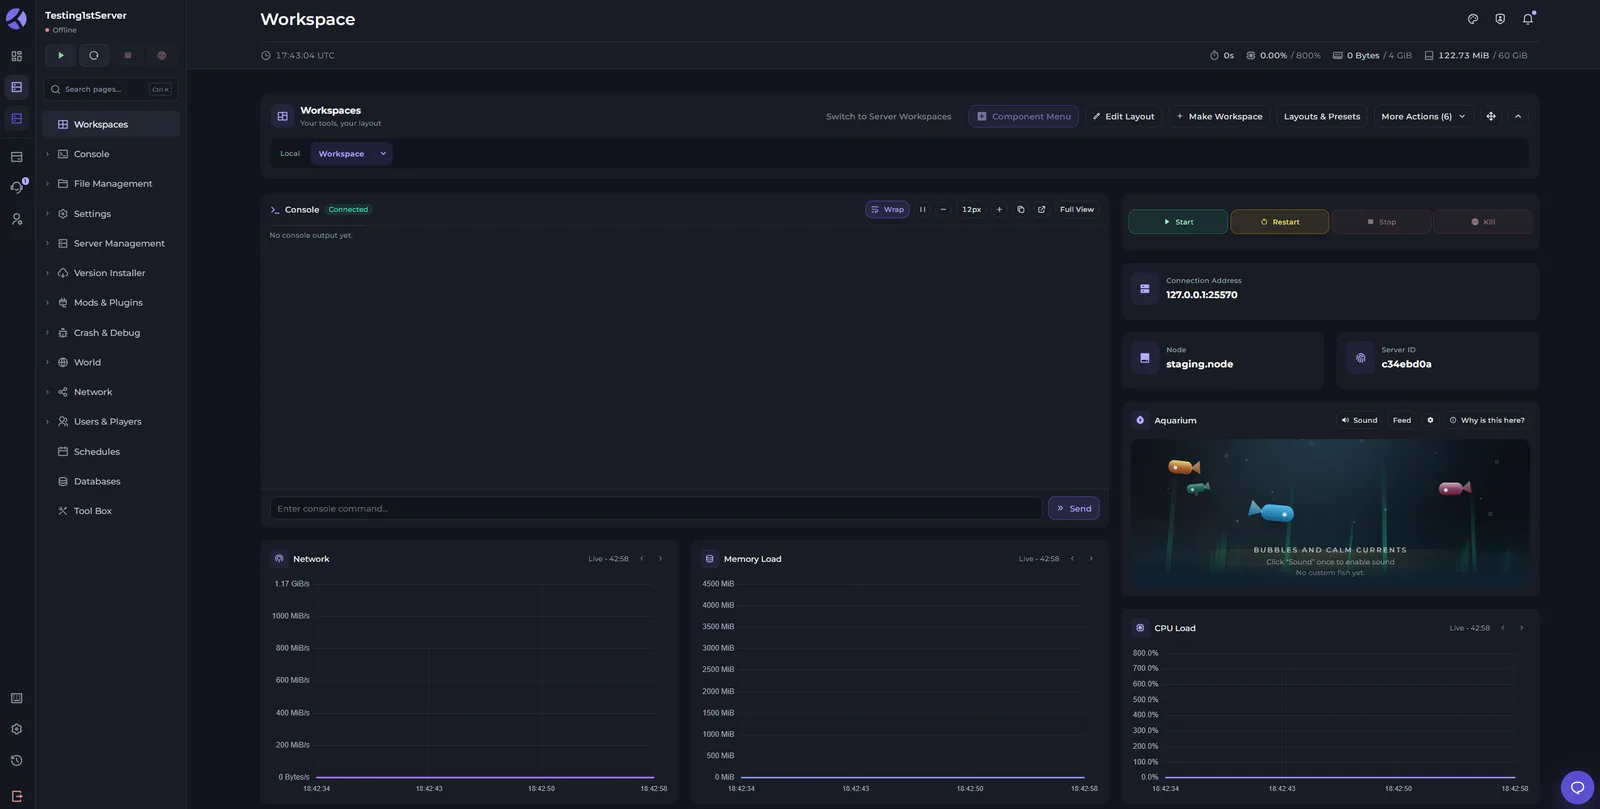Open the billing card icon in left rail
The height and width of the screenshot is (809, 1600).
pyautogui.click(x=17, y=157)
